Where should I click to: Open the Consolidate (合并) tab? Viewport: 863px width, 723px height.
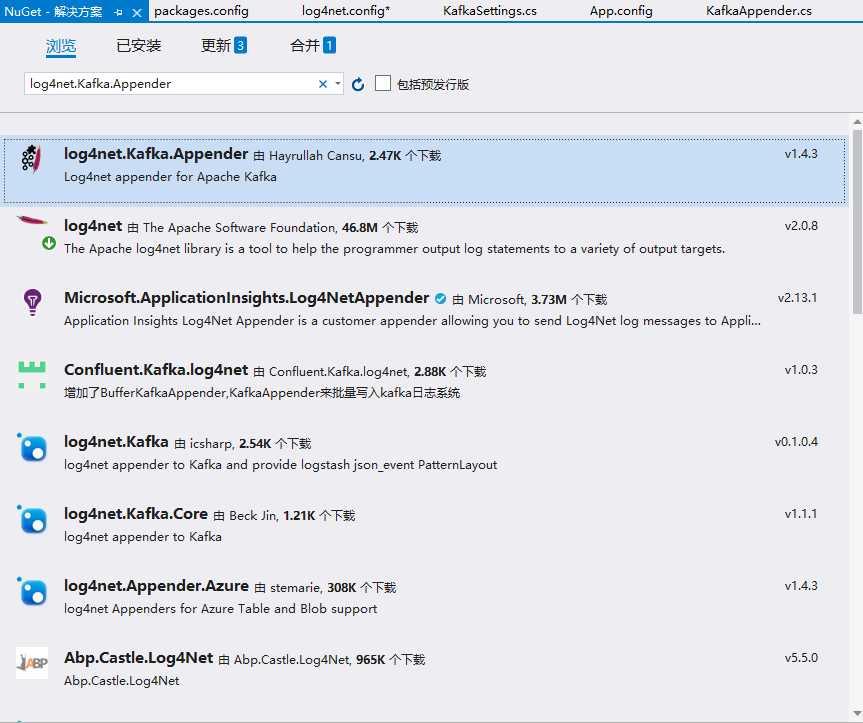point(313,46)
